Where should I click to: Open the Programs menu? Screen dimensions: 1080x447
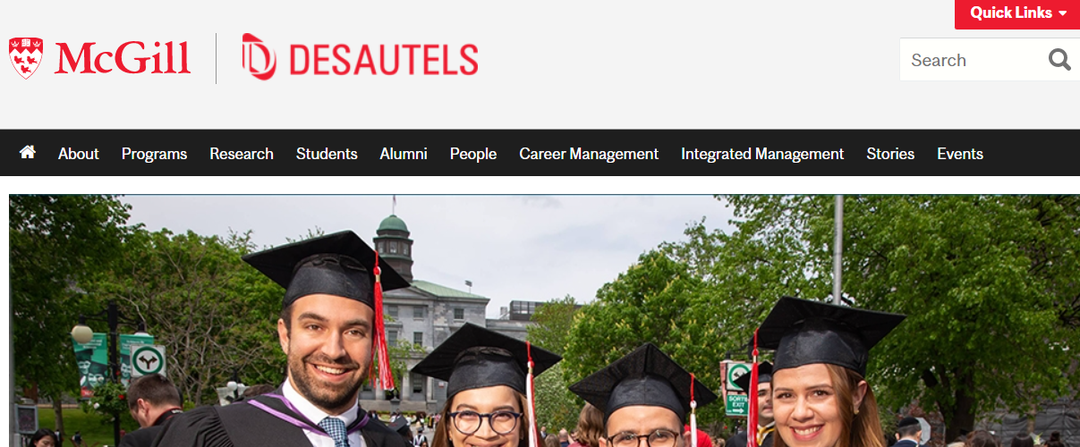tap(154, 154)
